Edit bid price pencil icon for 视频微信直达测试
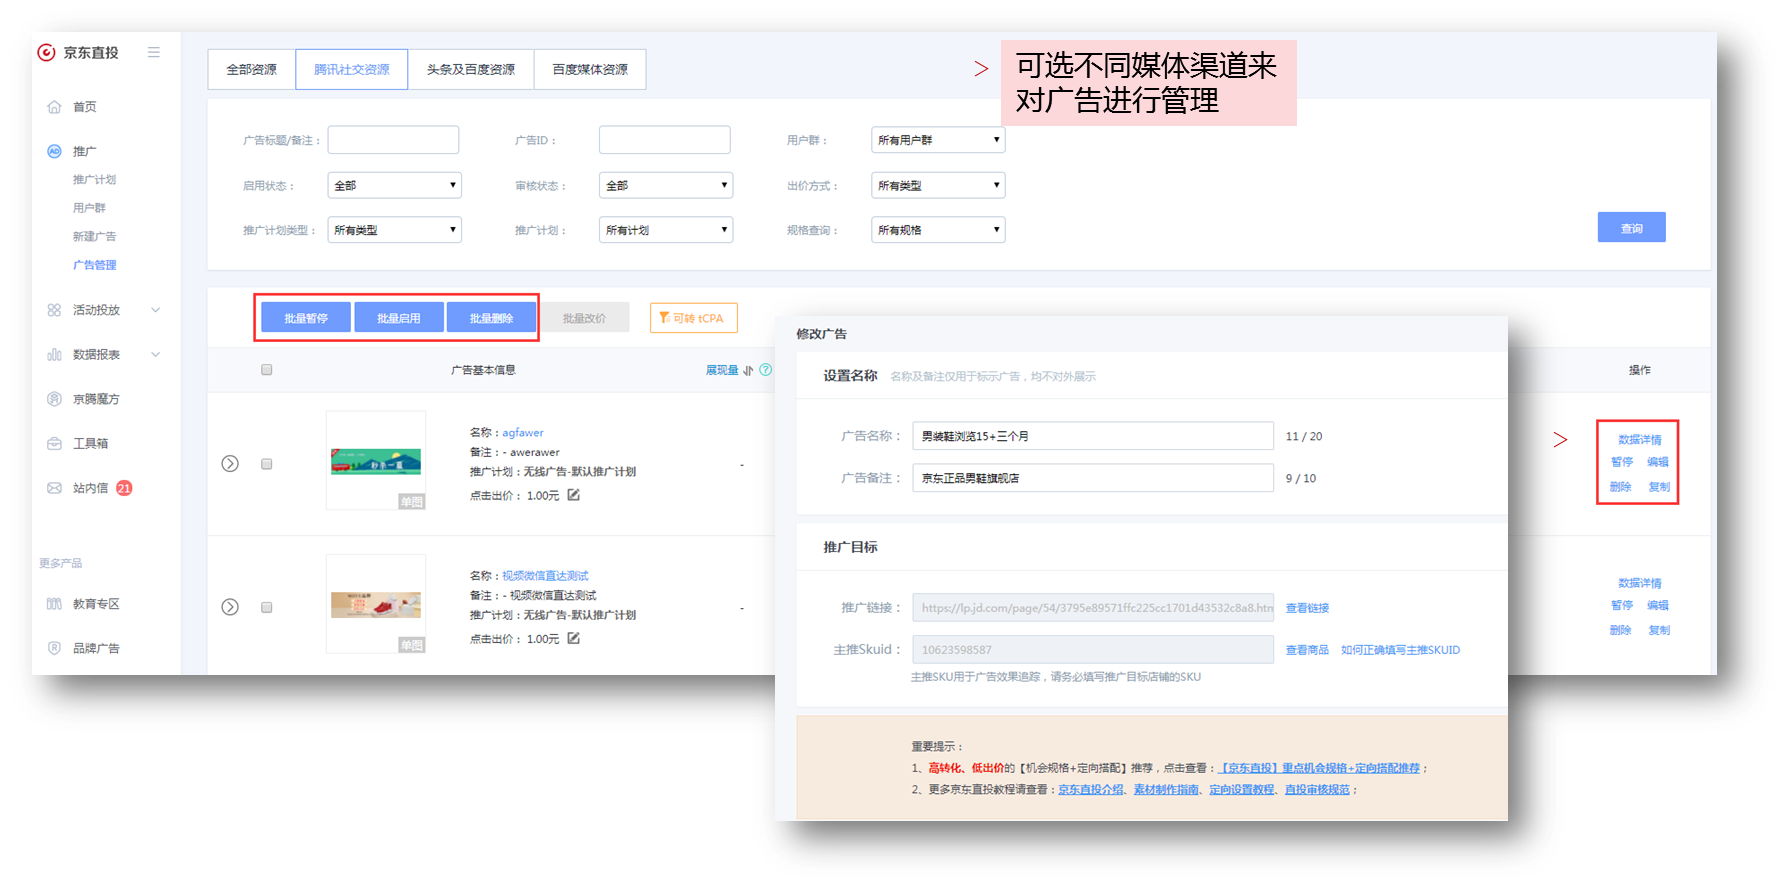This screenshot has height=886, width=1782. (x=574, y=638)
